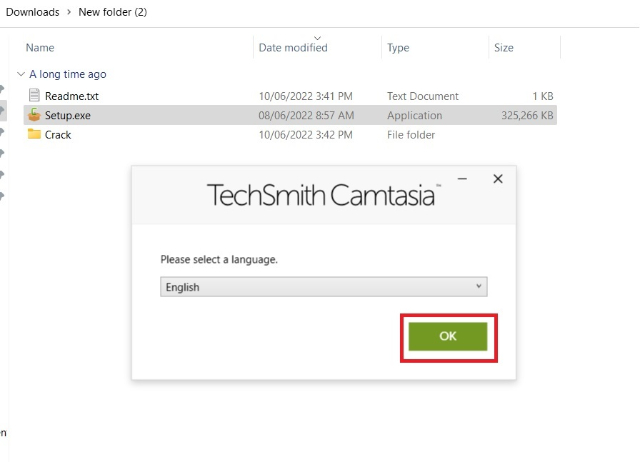Click the green OK button
640x462 pixels.
(448, 336)
